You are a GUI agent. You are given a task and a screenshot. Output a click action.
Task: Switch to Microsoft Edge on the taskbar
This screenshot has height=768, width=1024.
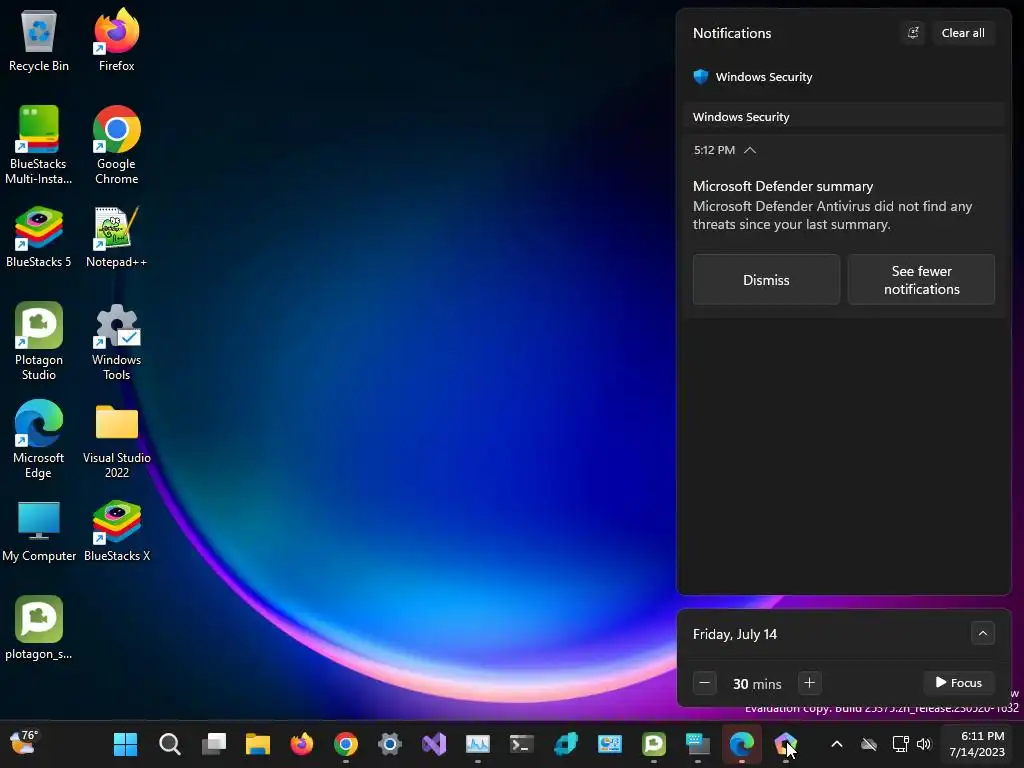tap(742, 744)
